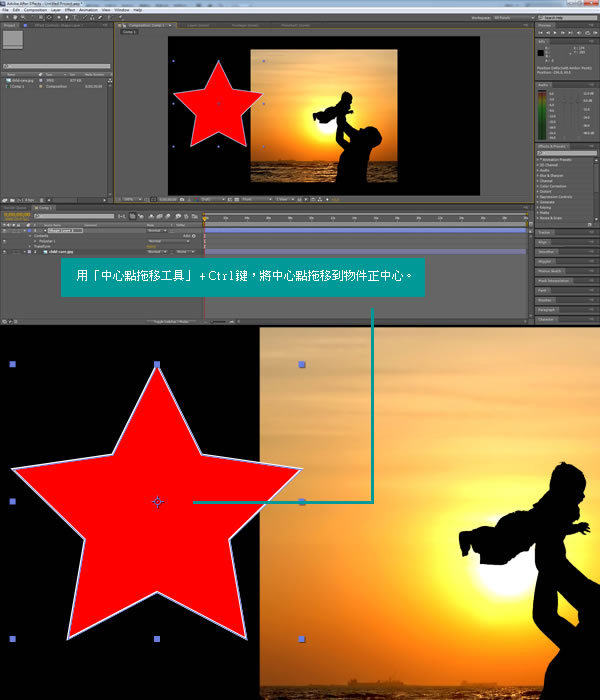
Task: Toggle Polystar 1 visibility eye
Action: point(4,241)
